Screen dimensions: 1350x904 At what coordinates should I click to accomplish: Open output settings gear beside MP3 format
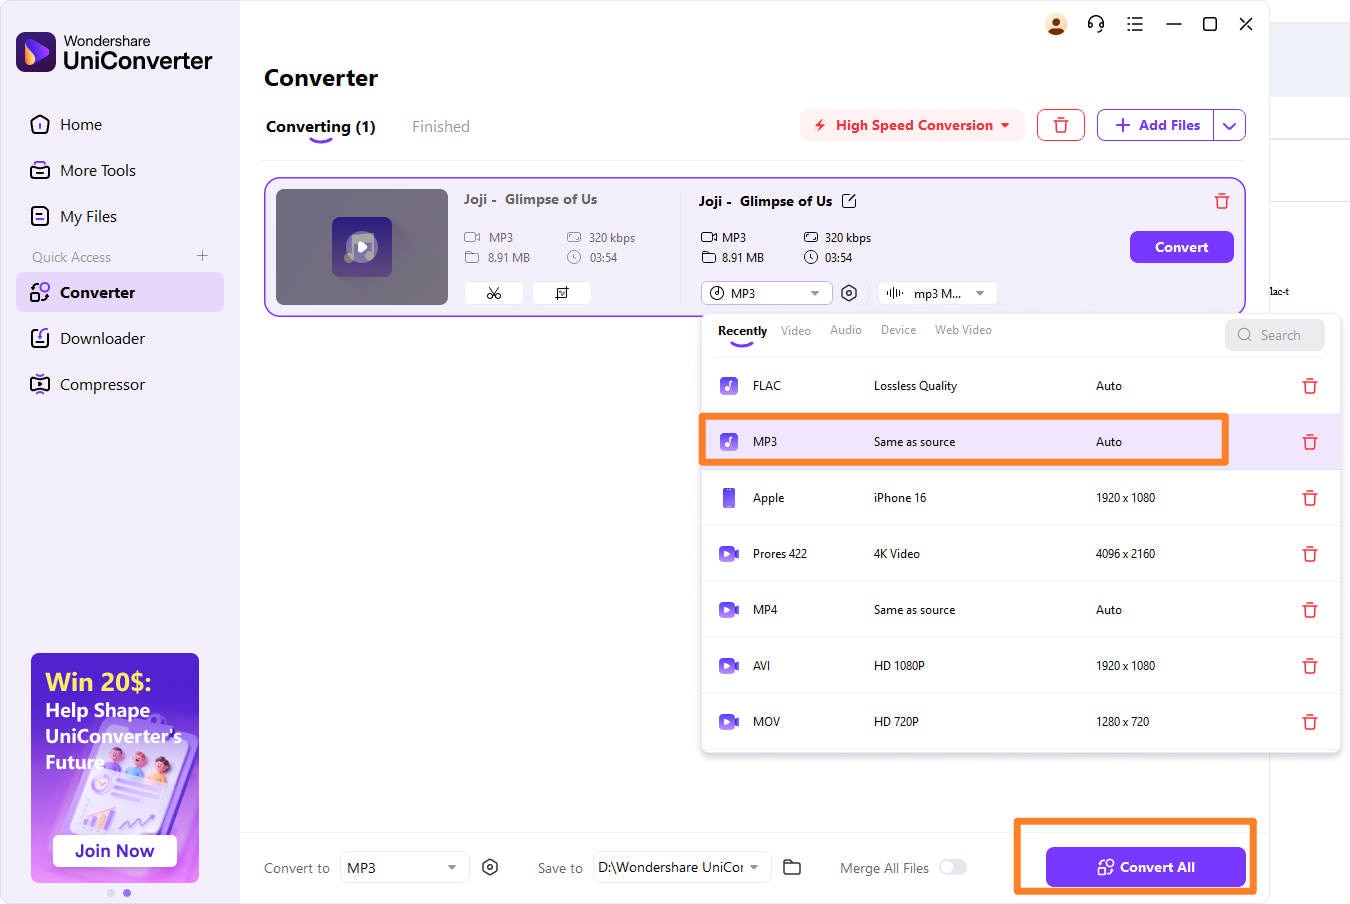pos(849,293)
